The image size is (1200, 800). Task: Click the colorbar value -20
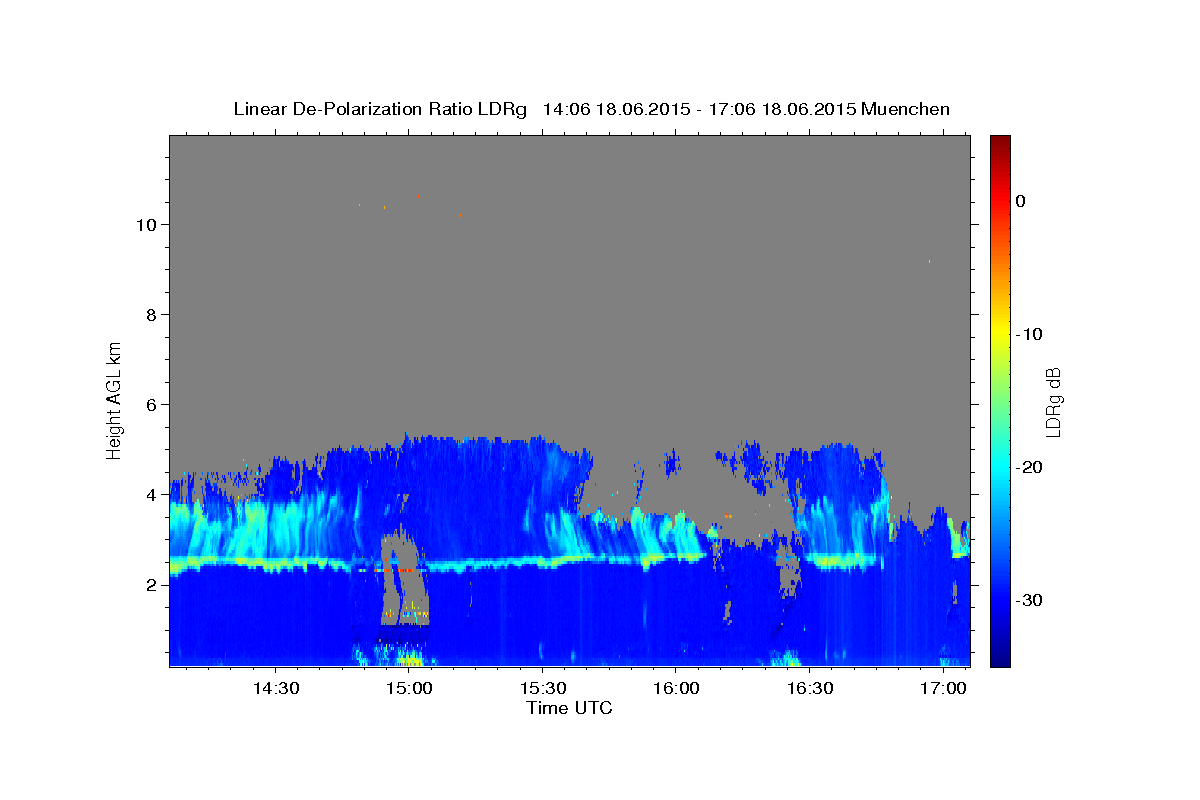coord(1029,467)
